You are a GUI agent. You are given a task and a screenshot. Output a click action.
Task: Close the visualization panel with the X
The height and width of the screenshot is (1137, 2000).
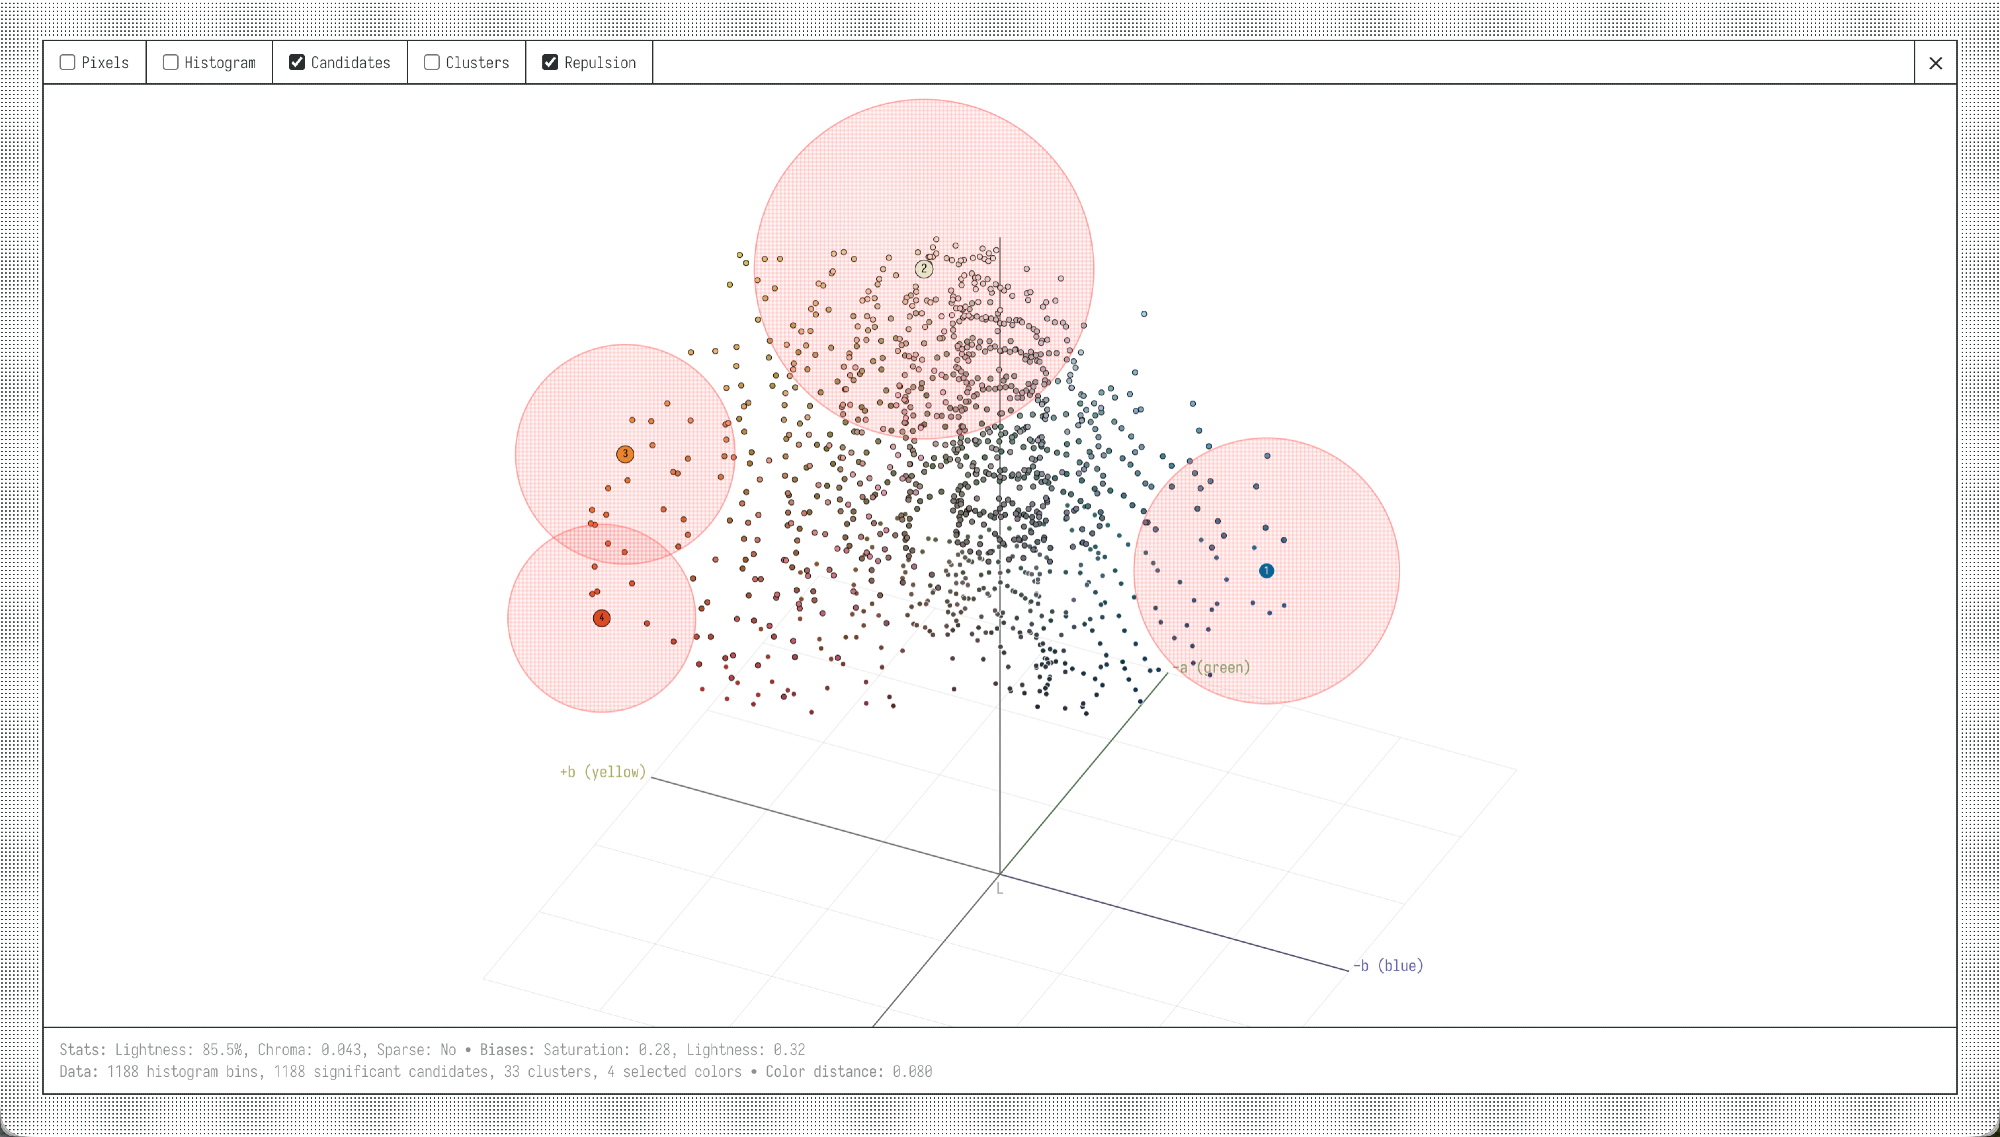pyautogui.click(x=1936, y=63)
